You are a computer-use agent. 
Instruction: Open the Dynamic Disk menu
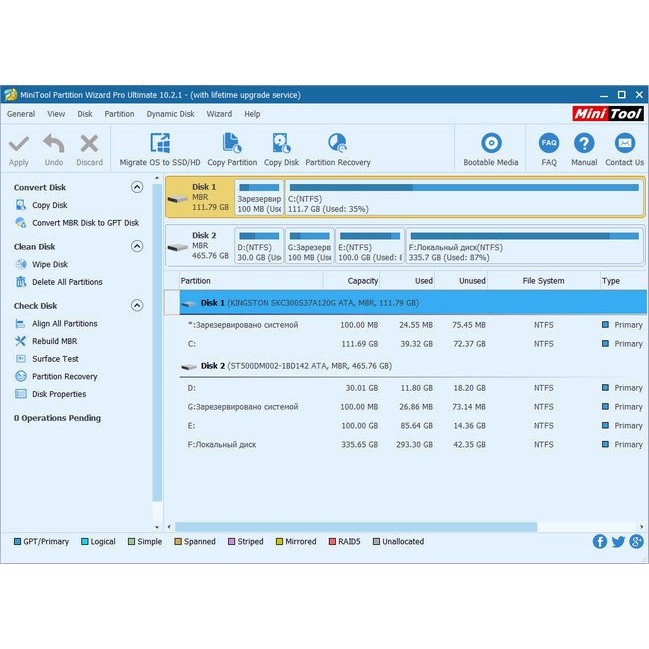170,114
